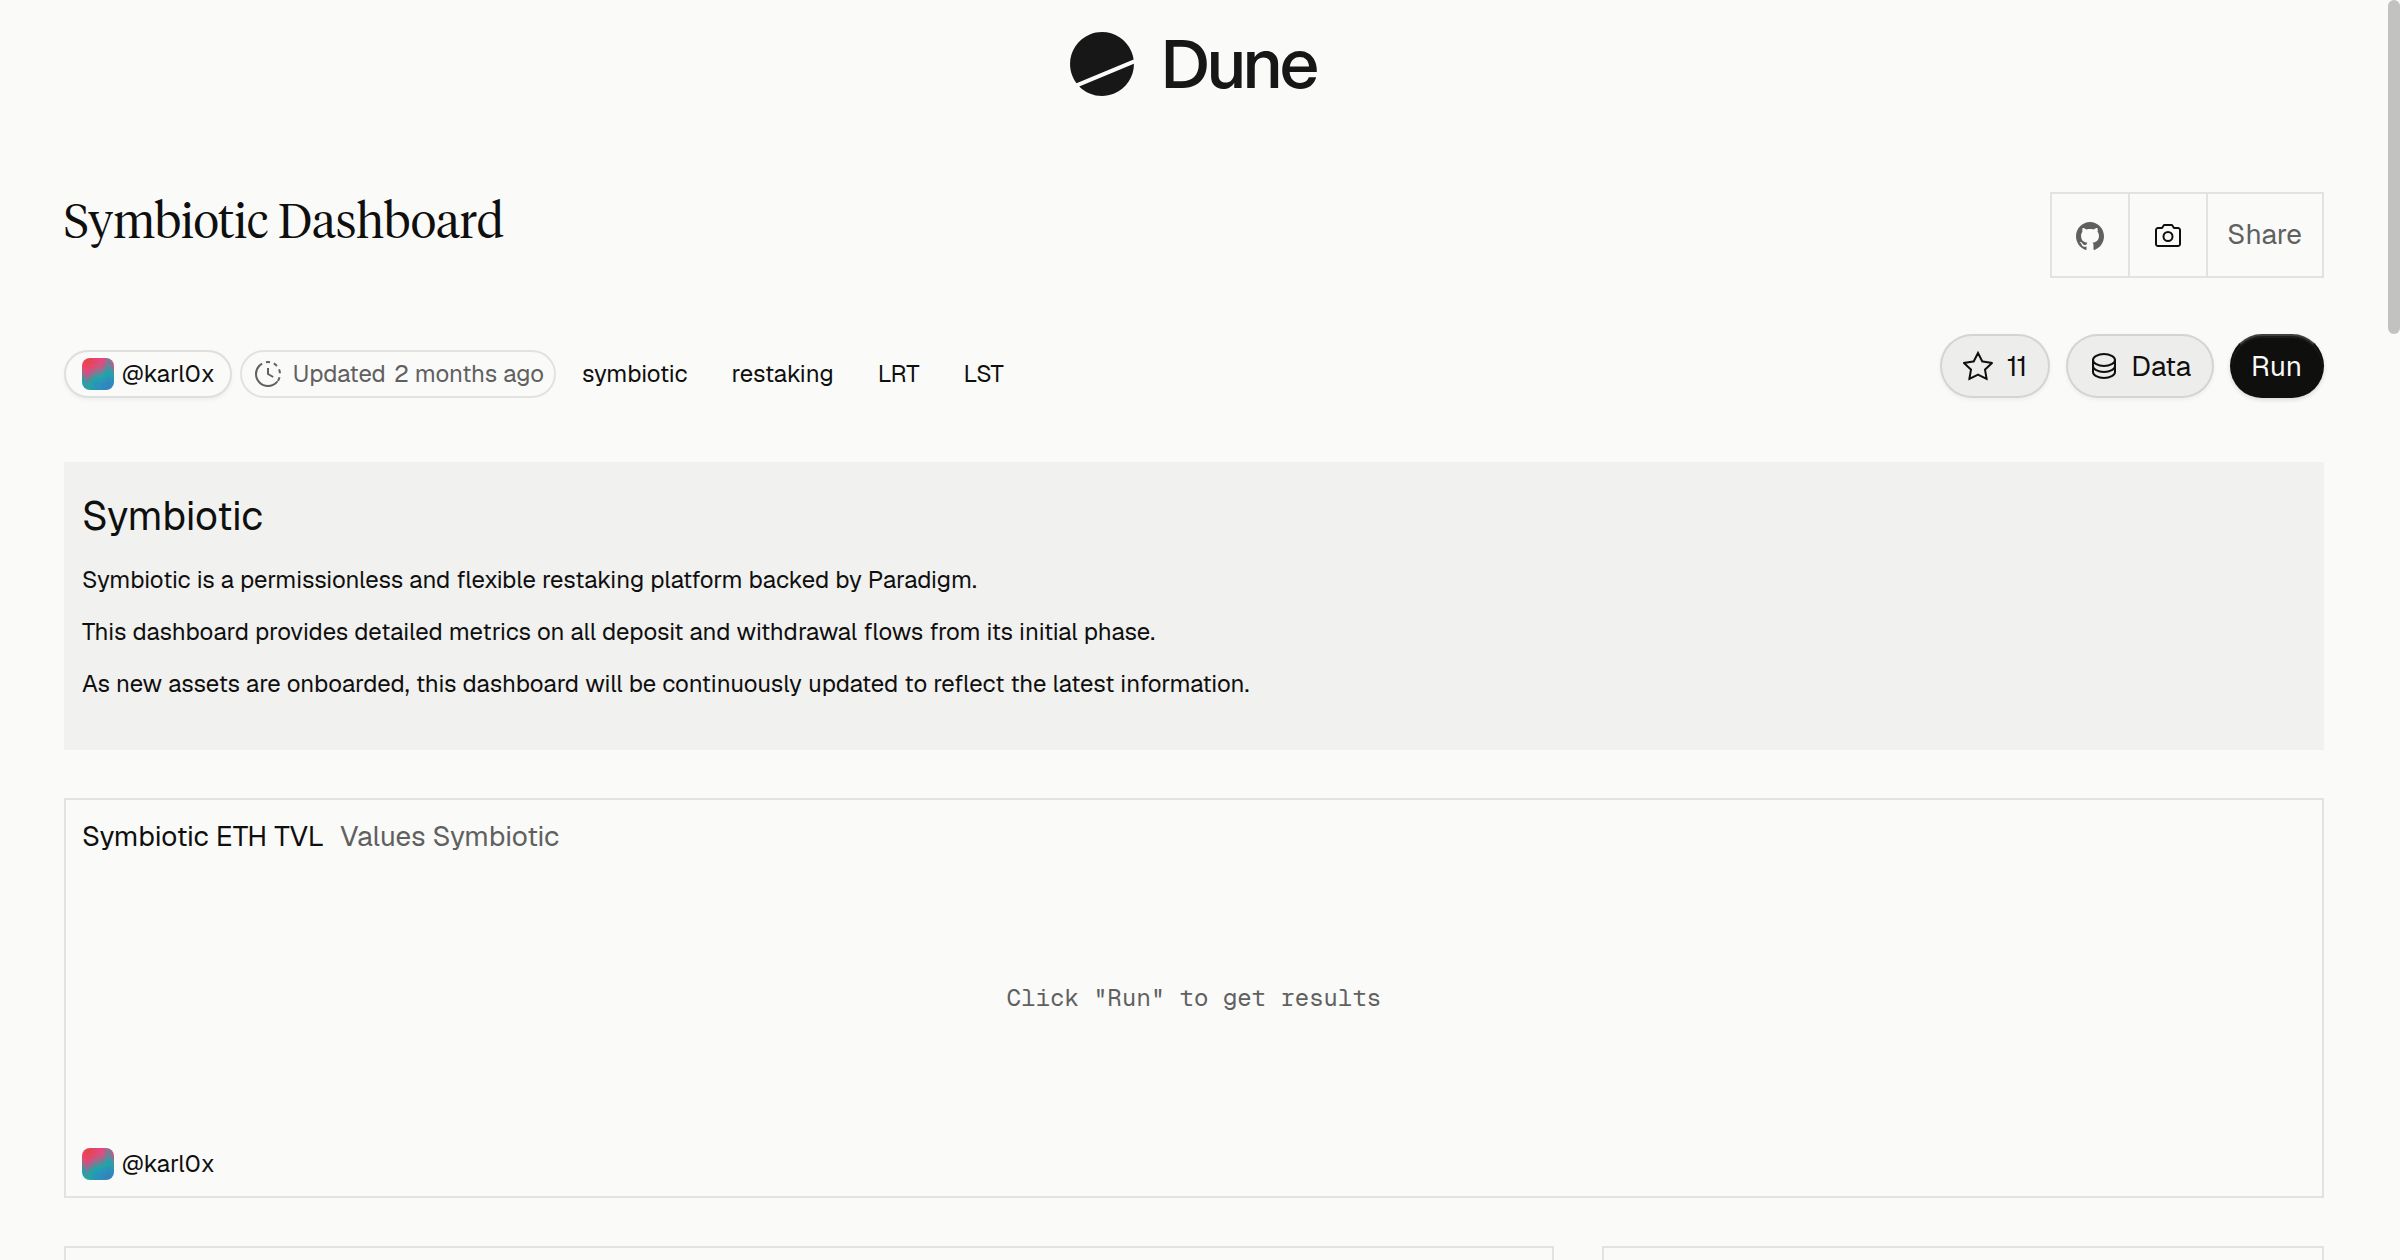Screen dimensions: 2400x1260
Task: Click the sentence mentioning backed by Paradigm
Action: tap(529, 580)
